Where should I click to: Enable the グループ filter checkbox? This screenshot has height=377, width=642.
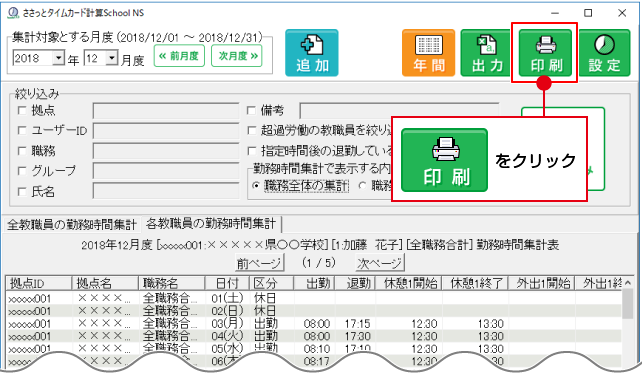click(22, 171)
